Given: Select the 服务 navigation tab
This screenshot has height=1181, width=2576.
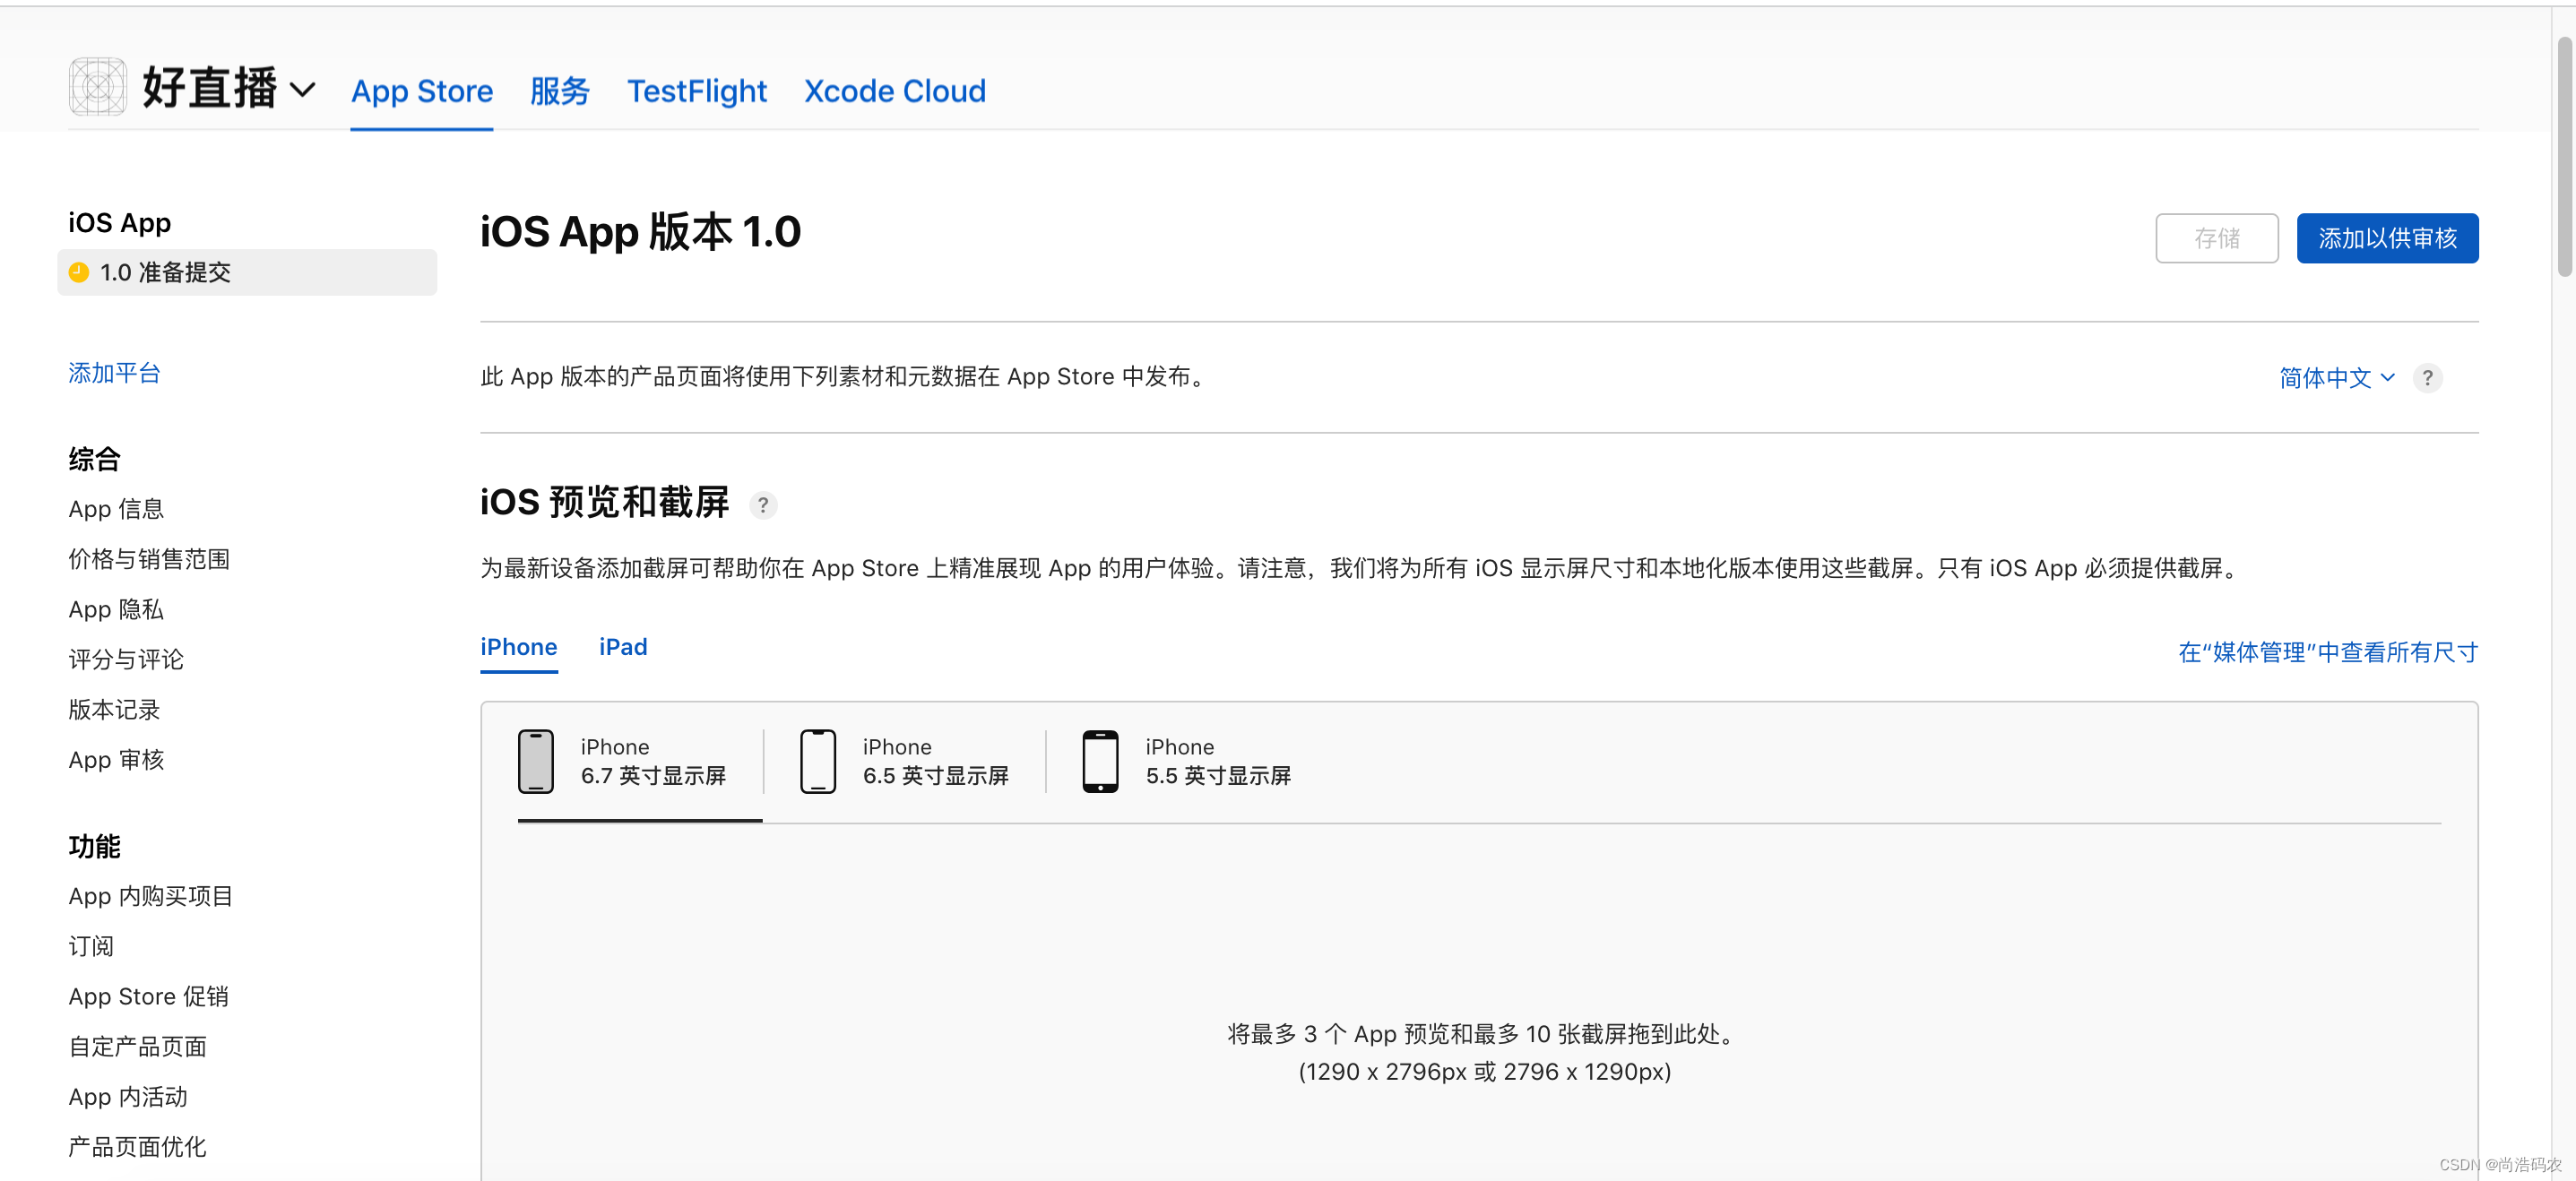Looking at the screenshot, I should [x=559, y=91].
